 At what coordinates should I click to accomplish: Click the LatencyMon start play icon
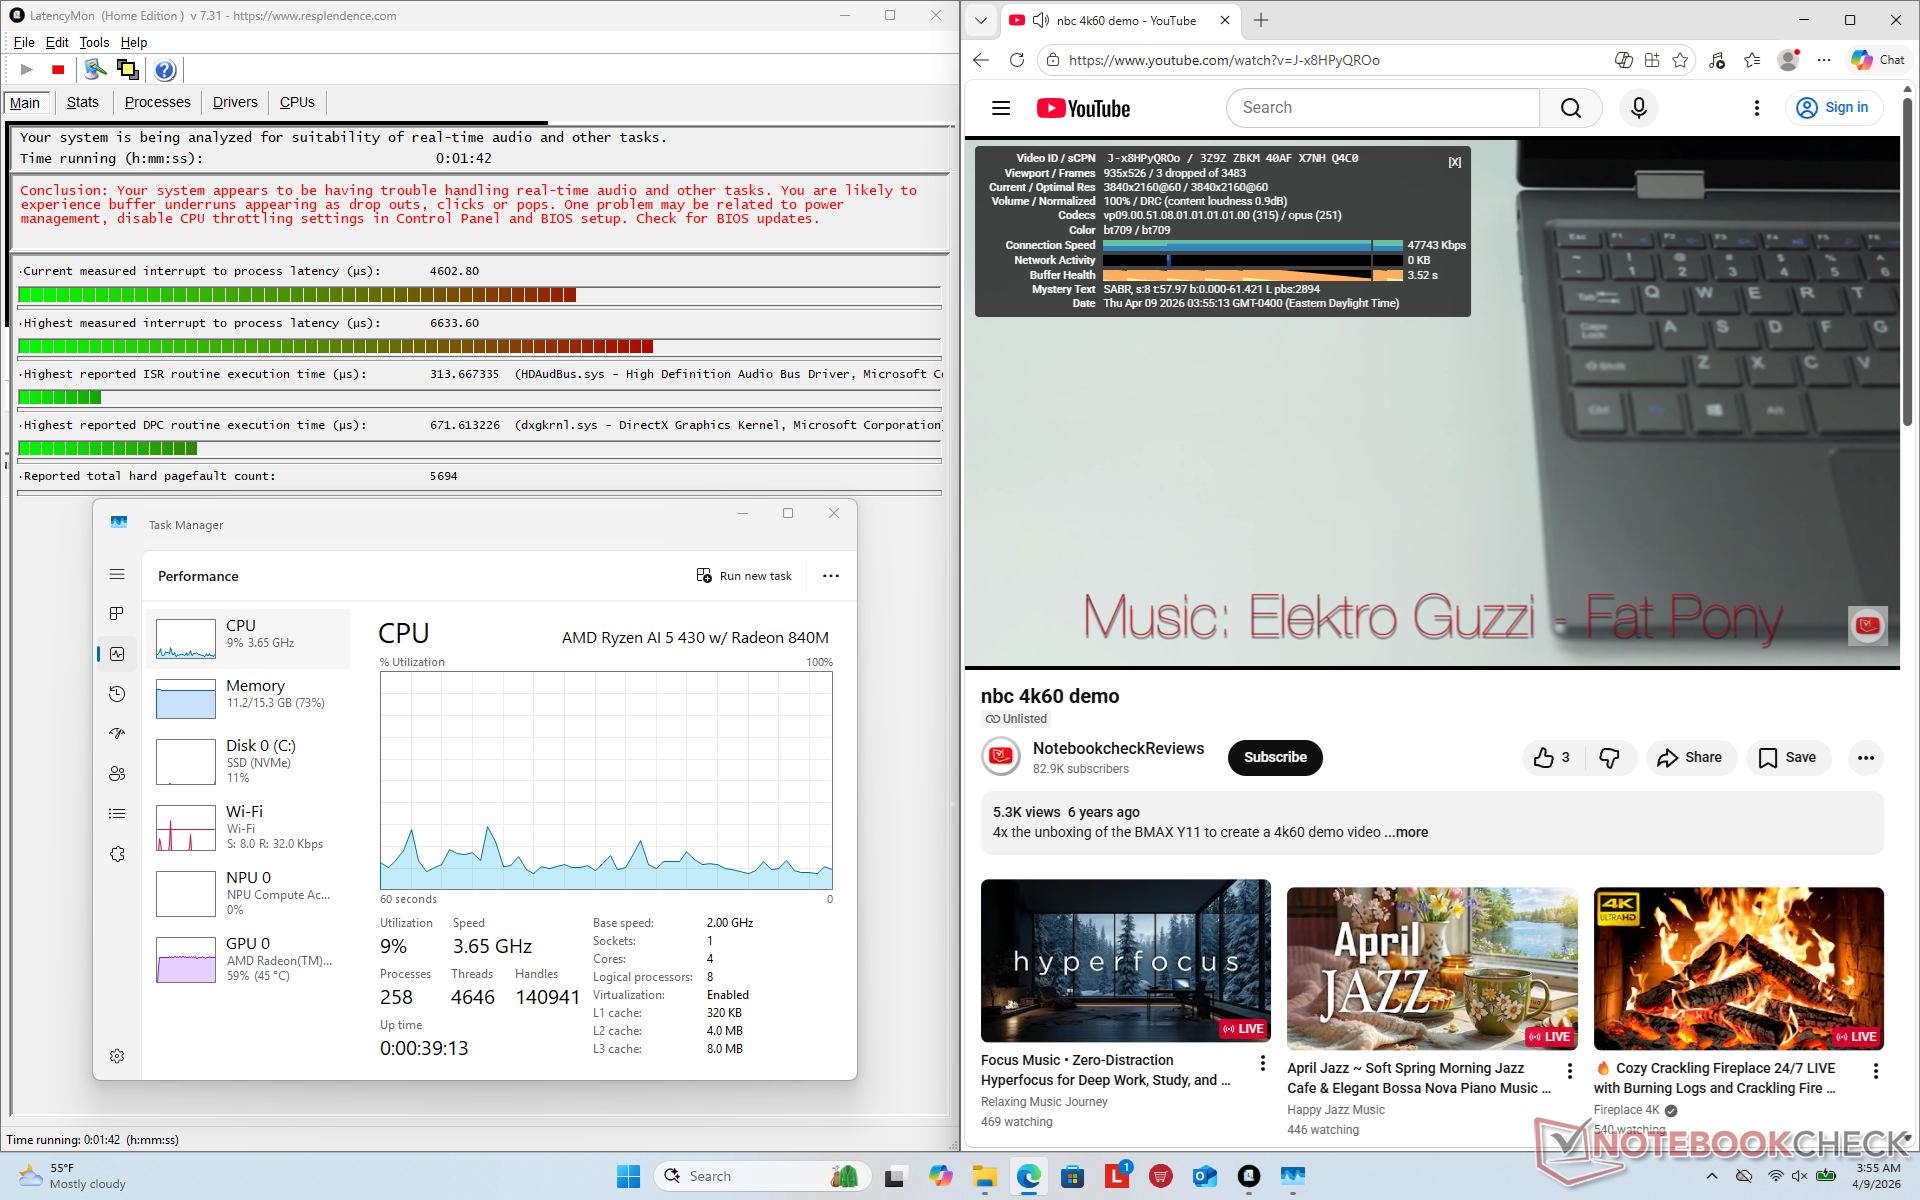tap(27, 70)
